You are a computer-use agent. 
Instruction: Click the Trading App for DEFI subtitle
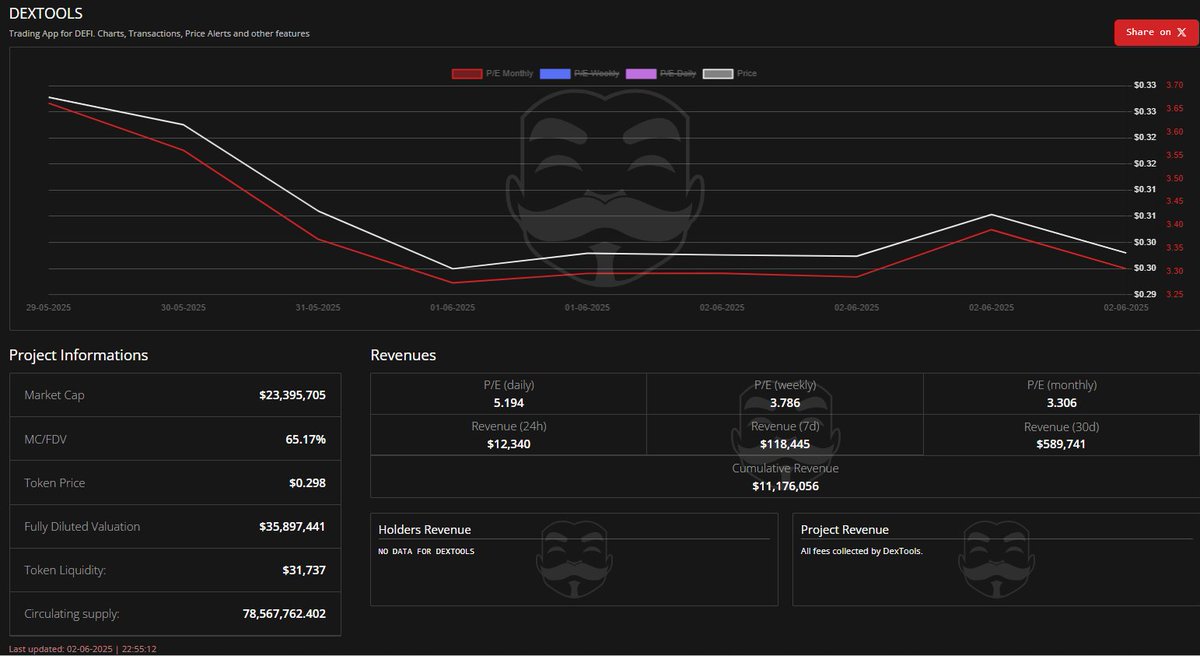pyautogui.click(x=159, y=33)
